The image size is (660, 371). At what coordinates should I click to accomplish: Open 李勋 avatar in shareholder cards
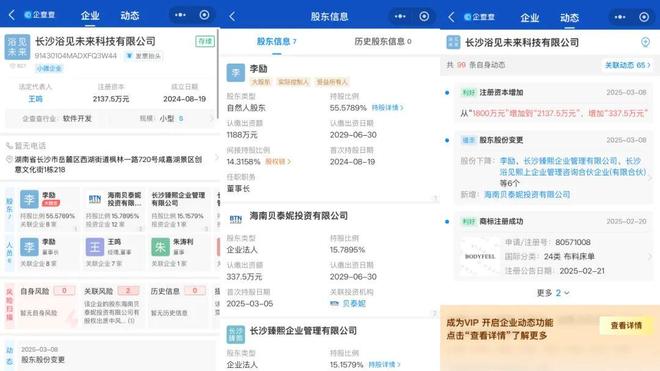click(29, 199)
